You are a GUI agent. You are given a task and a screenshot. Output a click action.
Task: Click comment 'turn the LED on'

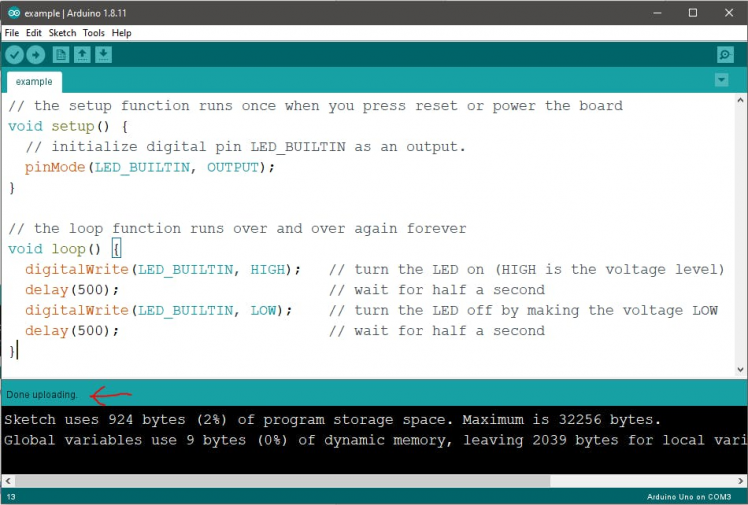click(x=419, y=269)
